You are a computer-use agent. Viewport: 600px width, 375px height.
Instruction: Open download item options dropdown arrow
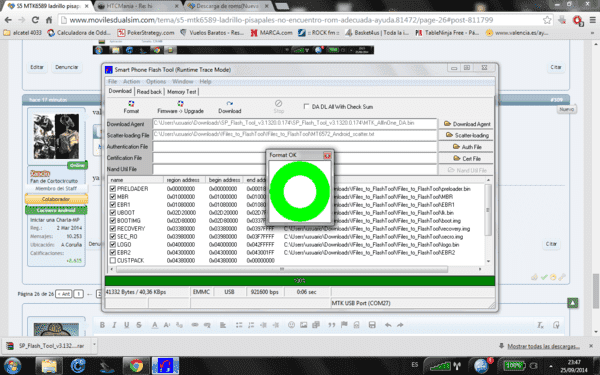[x=94, y=344]
